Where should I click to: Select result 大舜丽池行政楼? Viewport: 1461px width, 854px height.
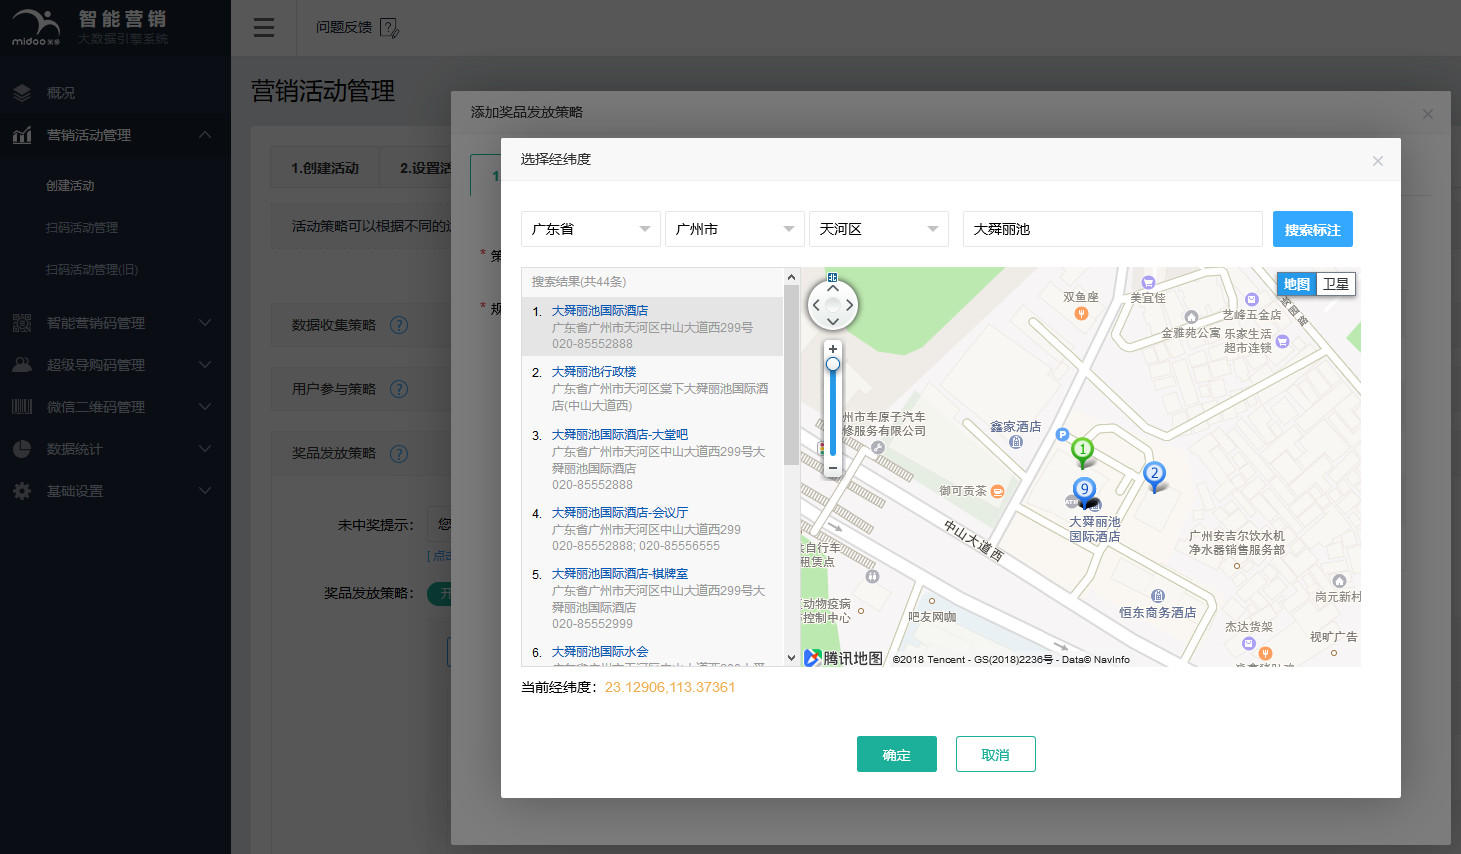point(594,372)
